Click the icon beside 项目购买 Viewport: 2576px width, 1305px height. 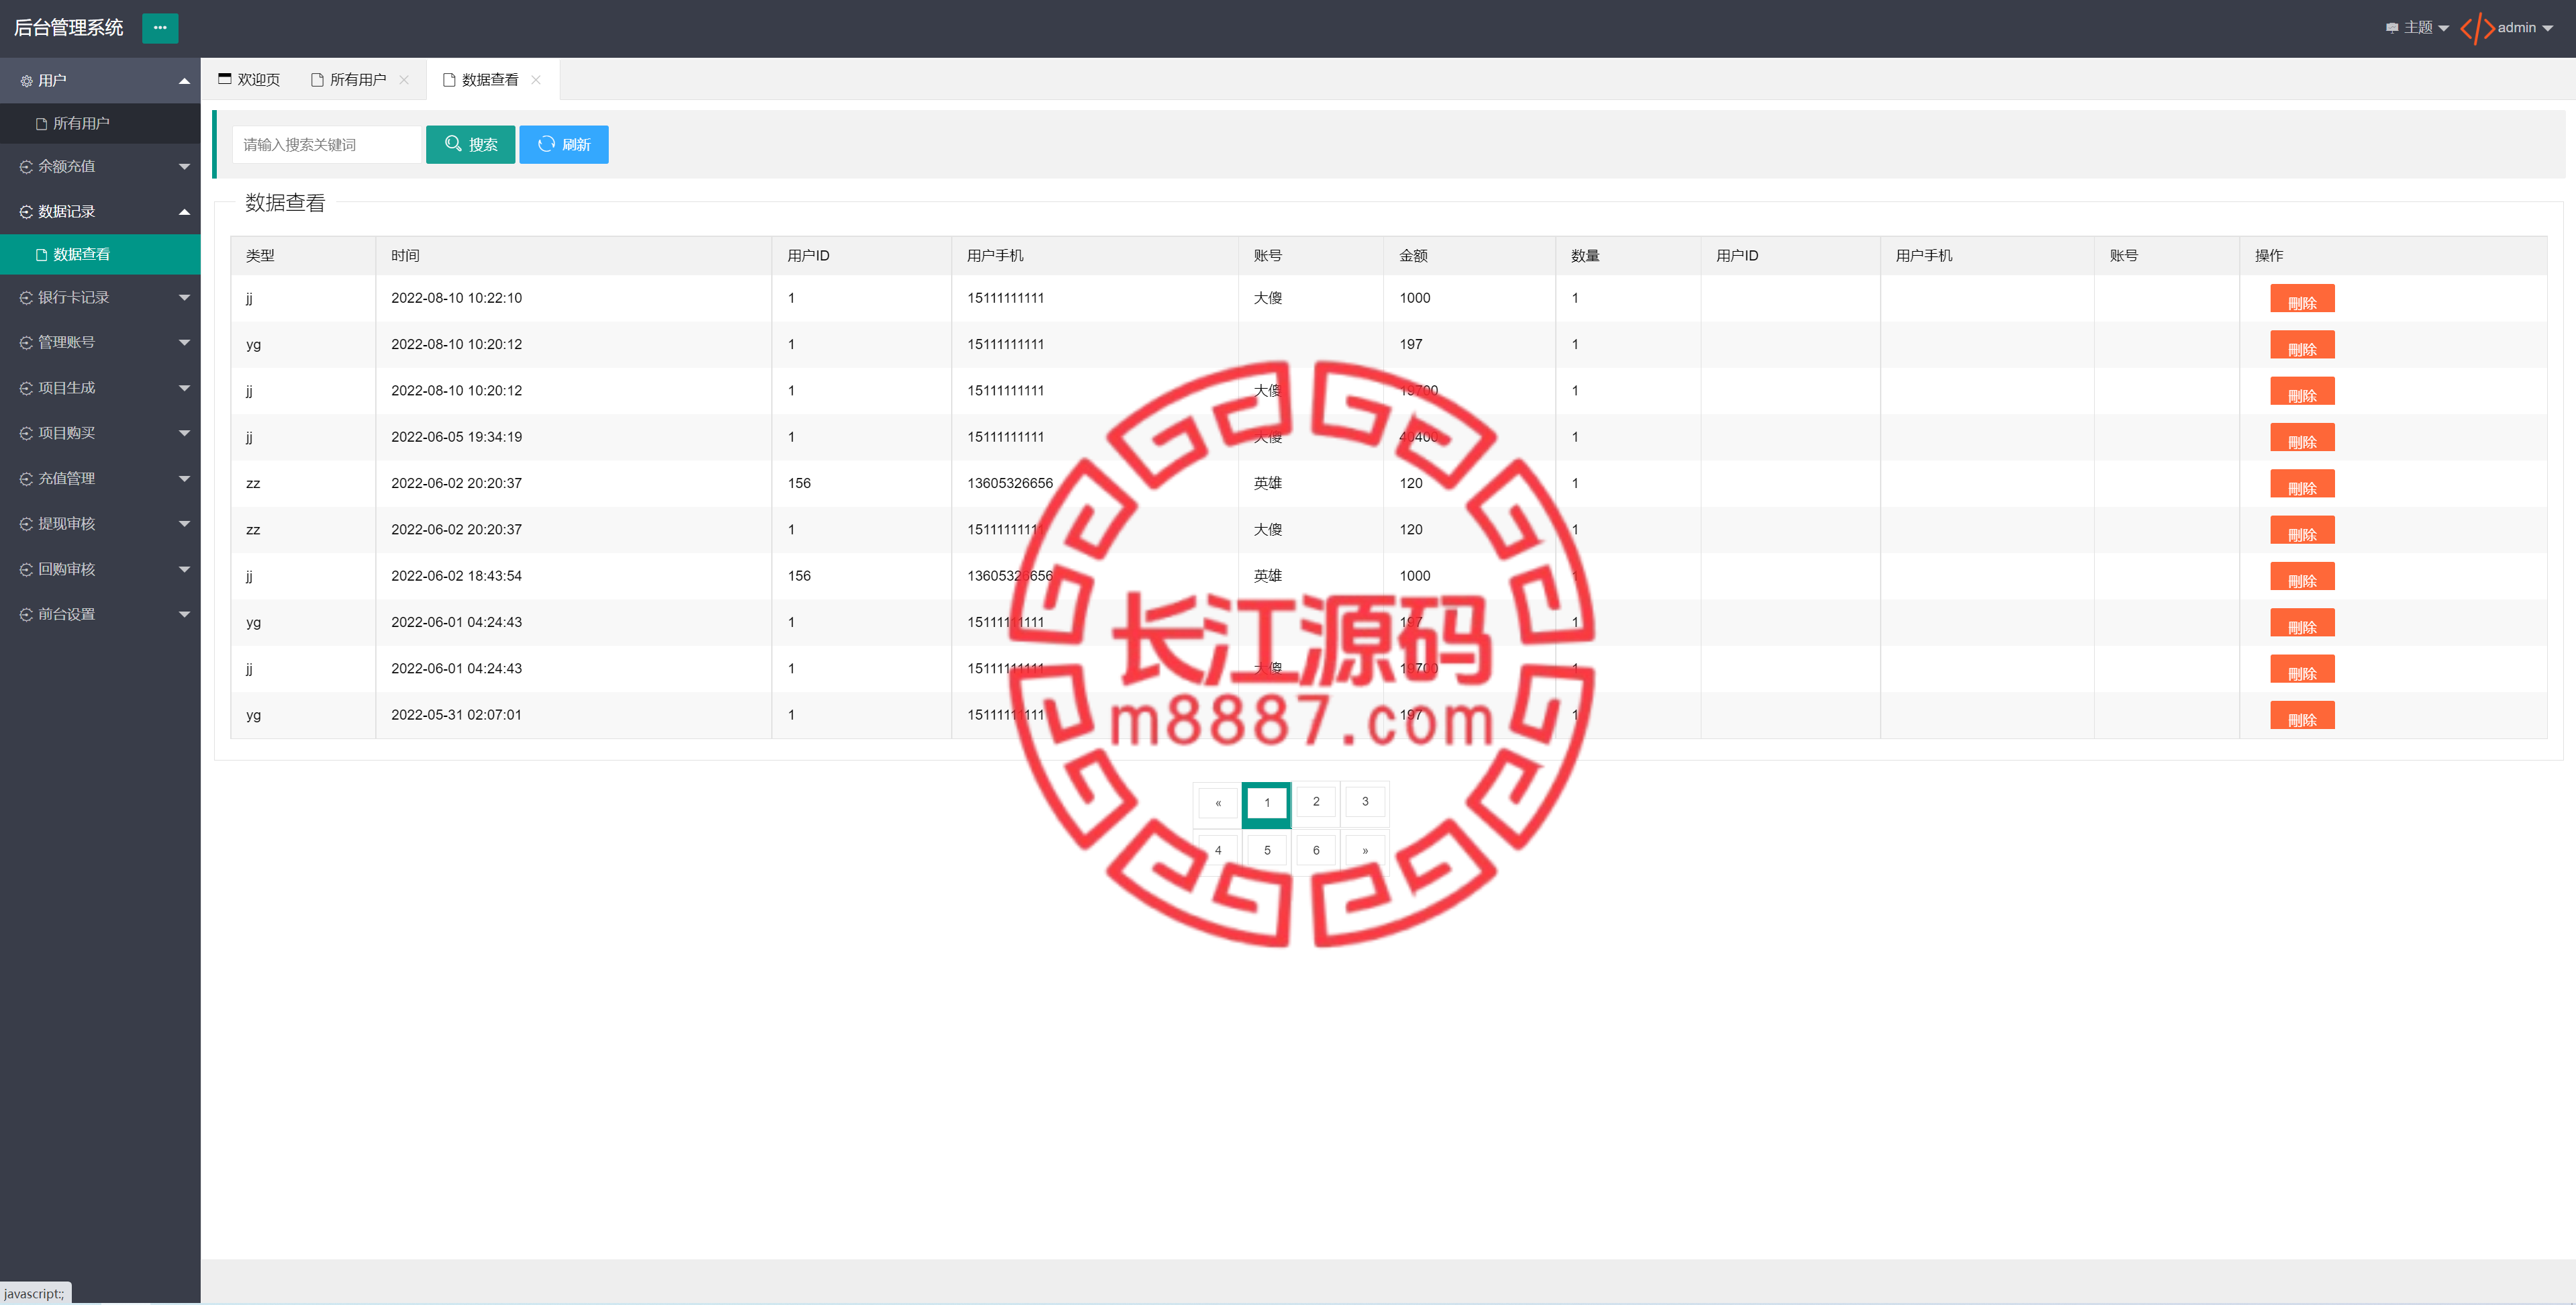pyautogui.click(x=26, y=433)
